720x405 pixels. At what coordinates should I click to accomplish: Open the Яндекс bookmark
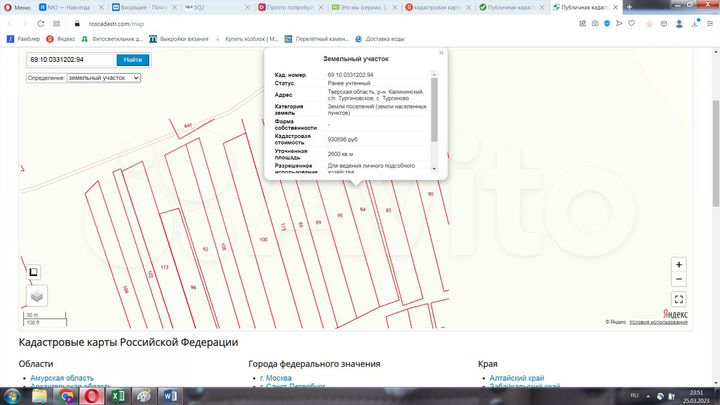point(61,39)
